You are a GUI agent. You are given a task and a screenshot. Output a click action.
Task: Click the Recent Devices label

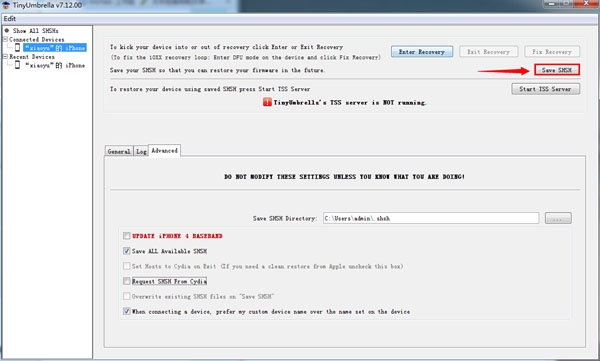point(32,57)
